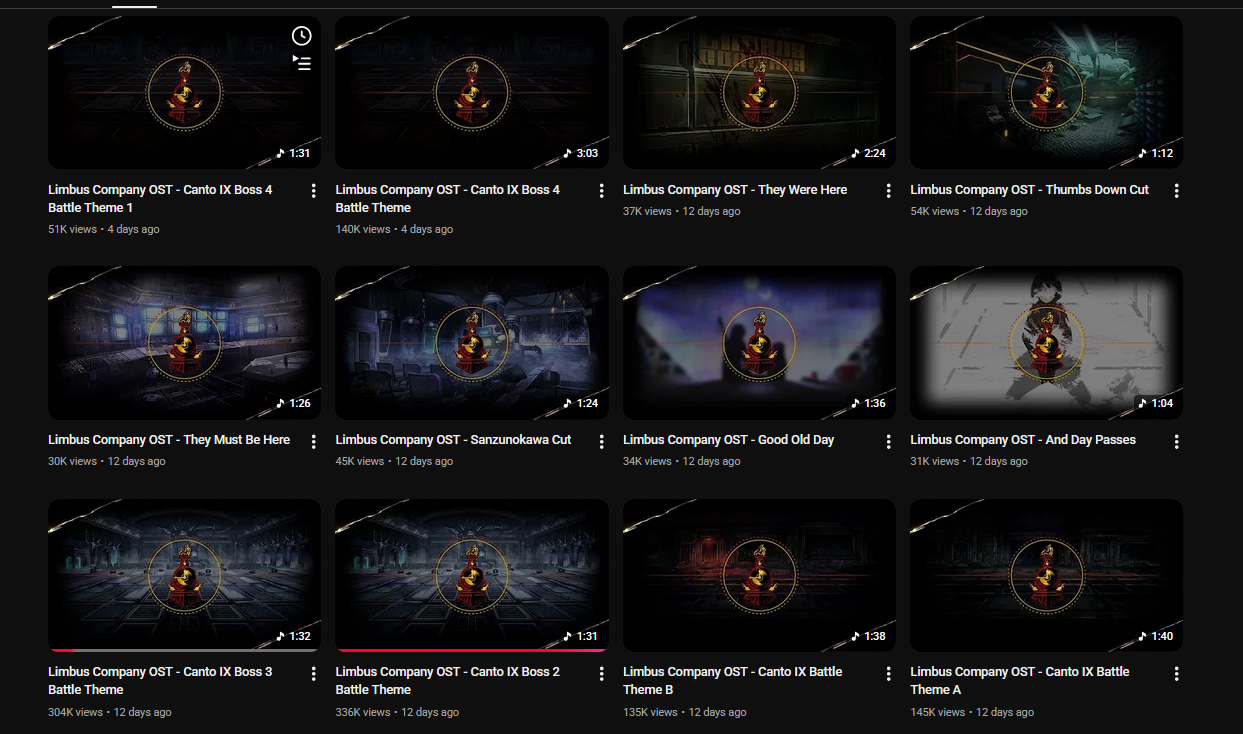Click the 1:40 duration badge

point(1155,636)
